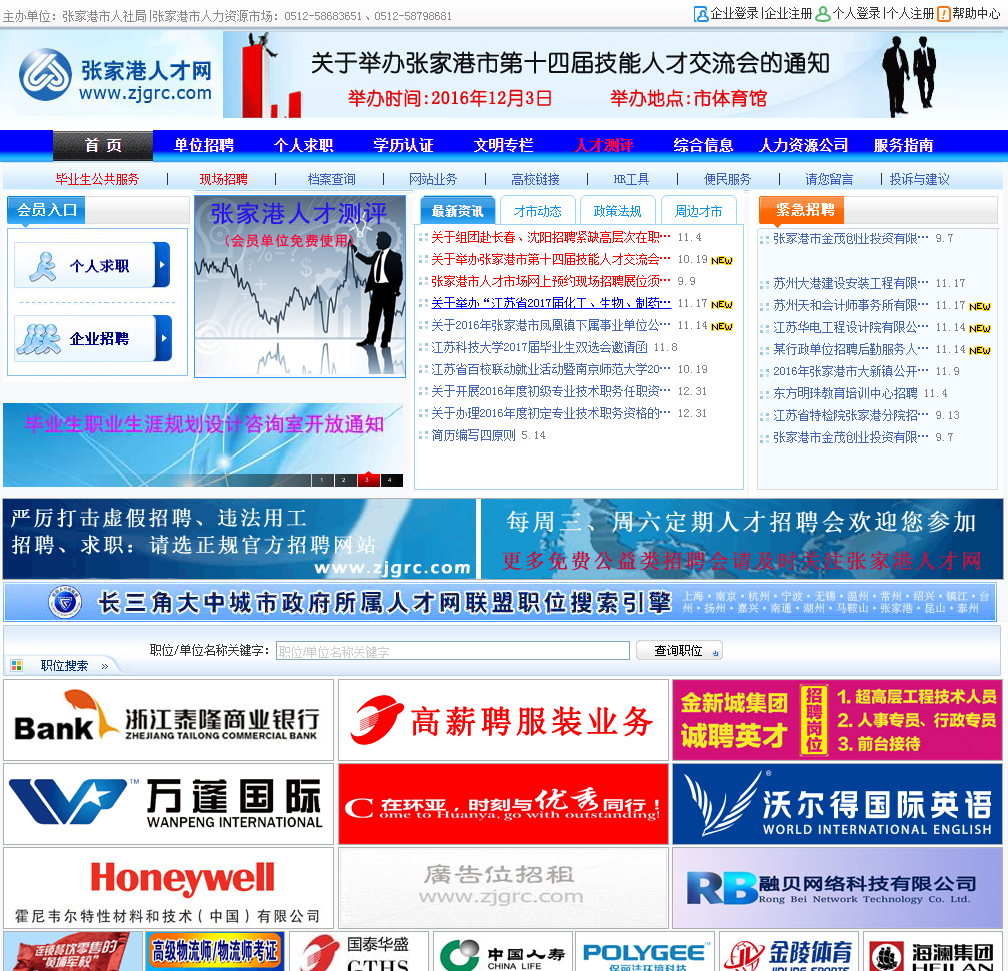
Task: Click the 个人求职 running-figure icon
Action: [x=42, y=266]
